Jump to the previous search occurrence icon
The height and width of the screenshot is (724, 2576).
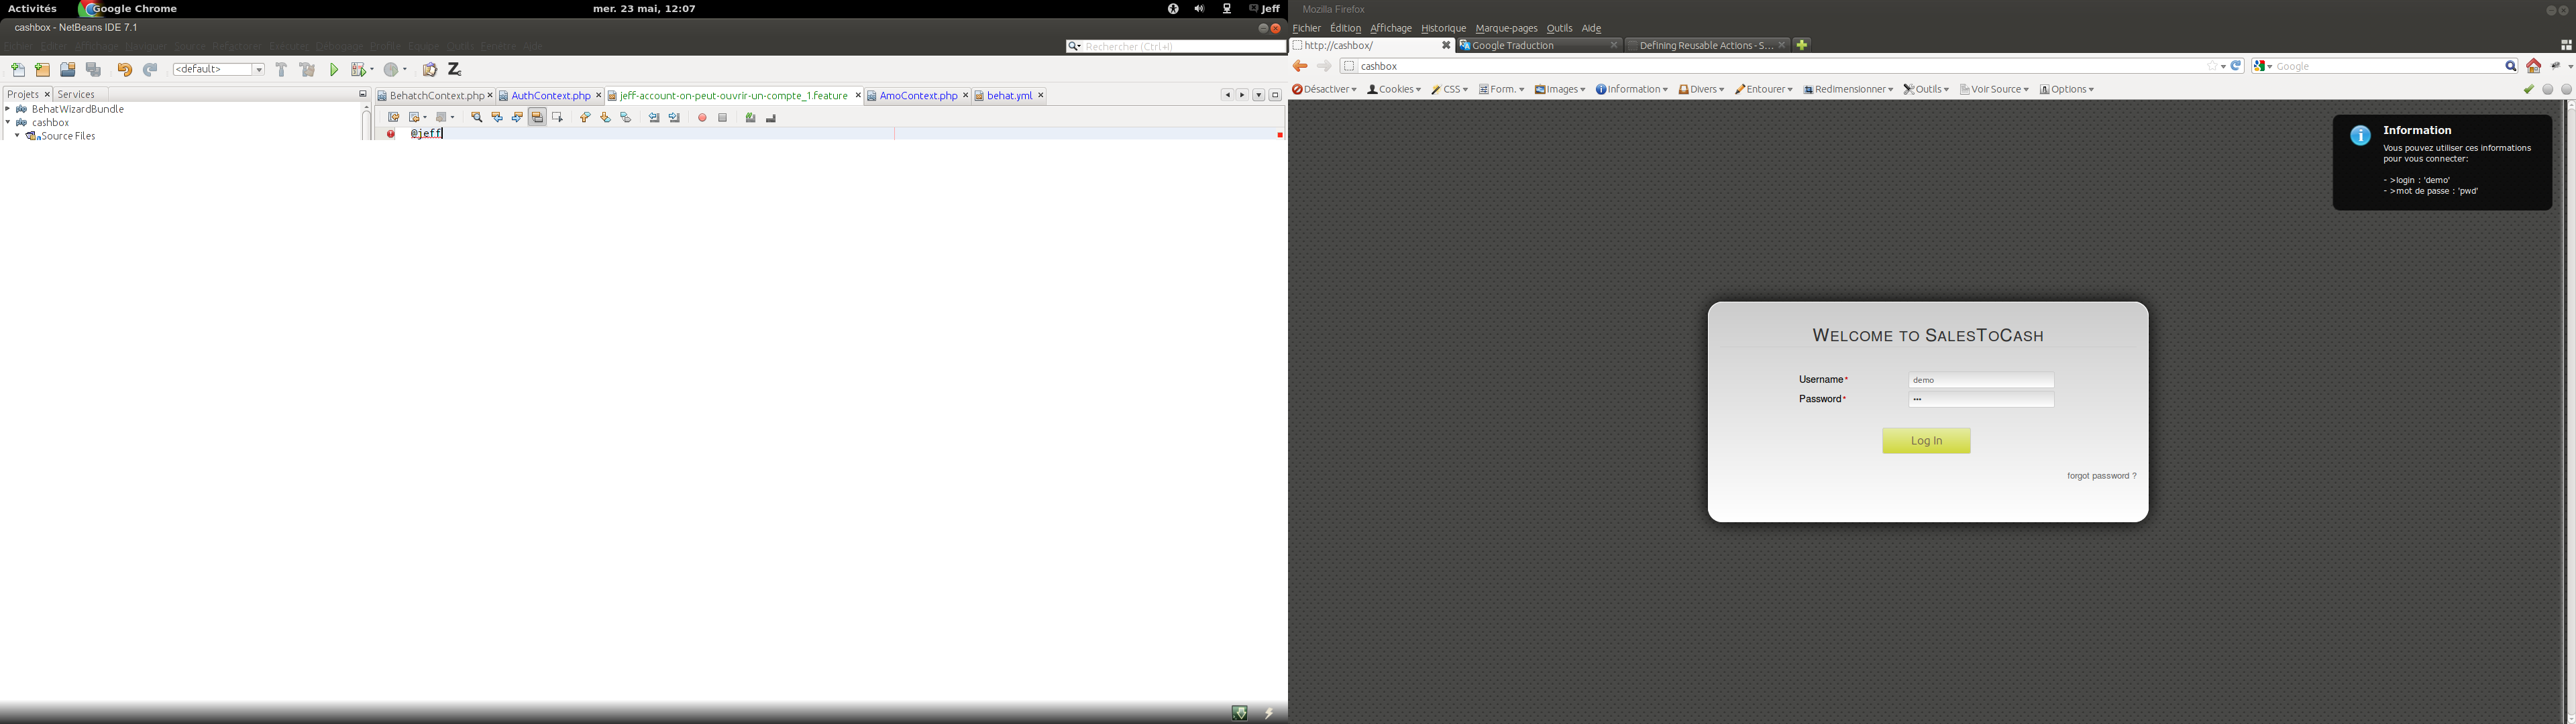(x=497, y=118)
